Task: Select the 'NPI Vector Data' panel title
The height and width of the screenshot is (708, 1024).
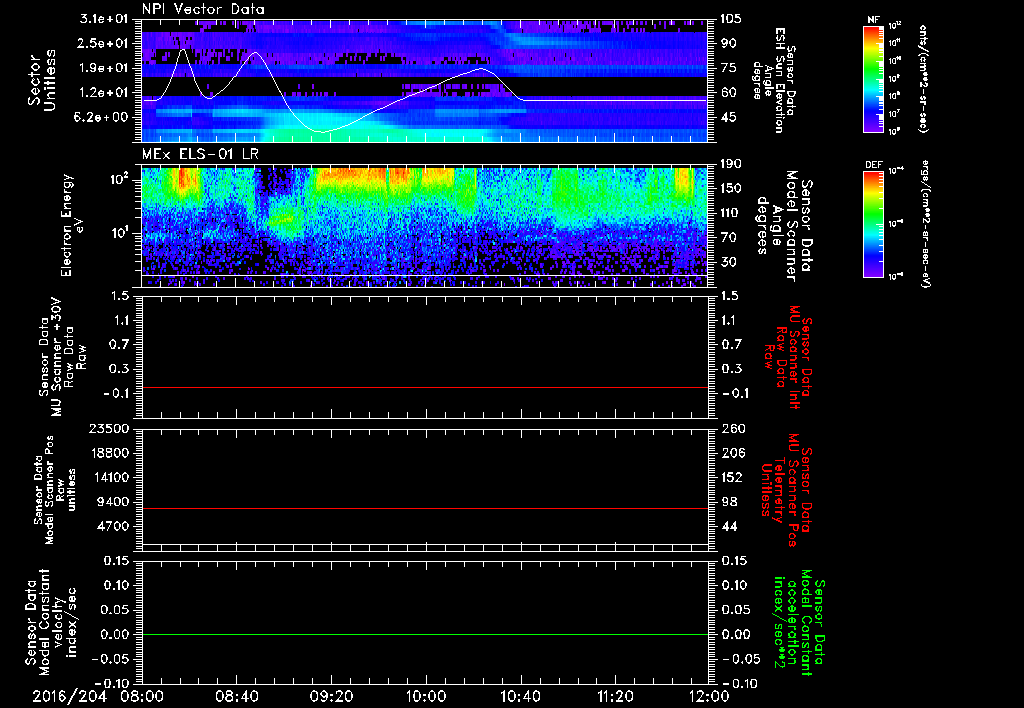Action: coord(203,9)
